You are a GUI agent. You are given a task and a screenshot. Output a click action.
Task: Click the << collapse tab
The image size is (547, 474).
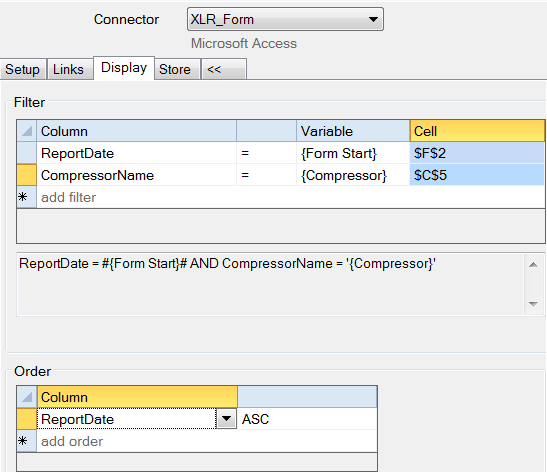coord(224,69)
